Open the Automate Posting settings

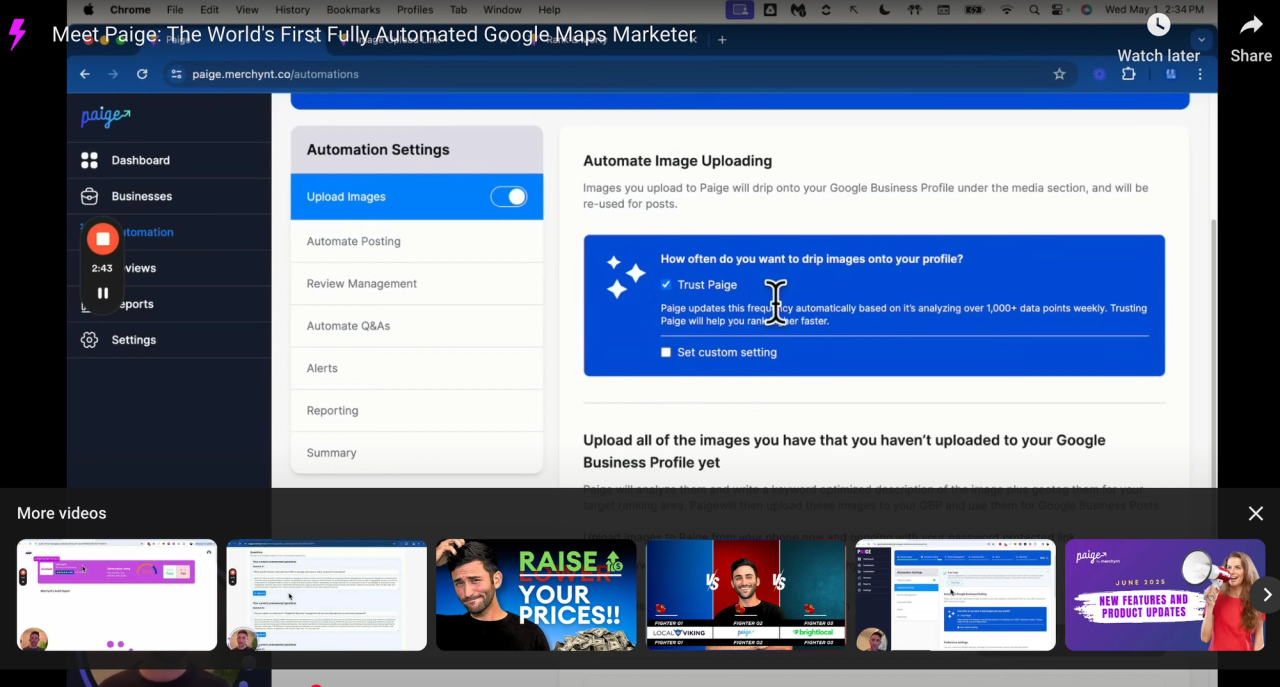click(x=353, y=241)
